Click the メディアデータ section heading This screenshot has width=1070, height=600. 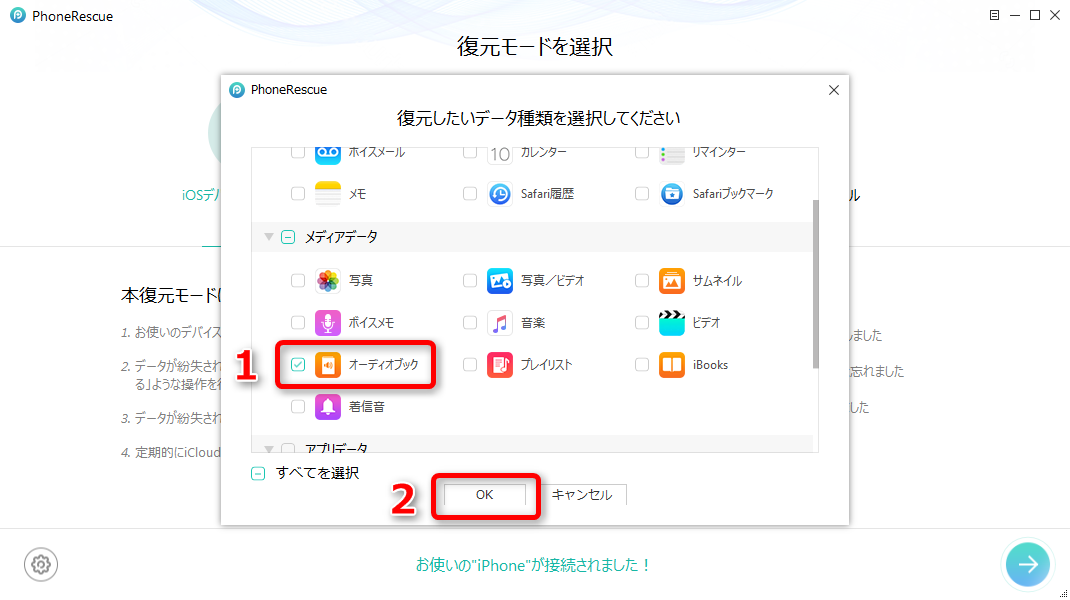[x=341, y=237]
